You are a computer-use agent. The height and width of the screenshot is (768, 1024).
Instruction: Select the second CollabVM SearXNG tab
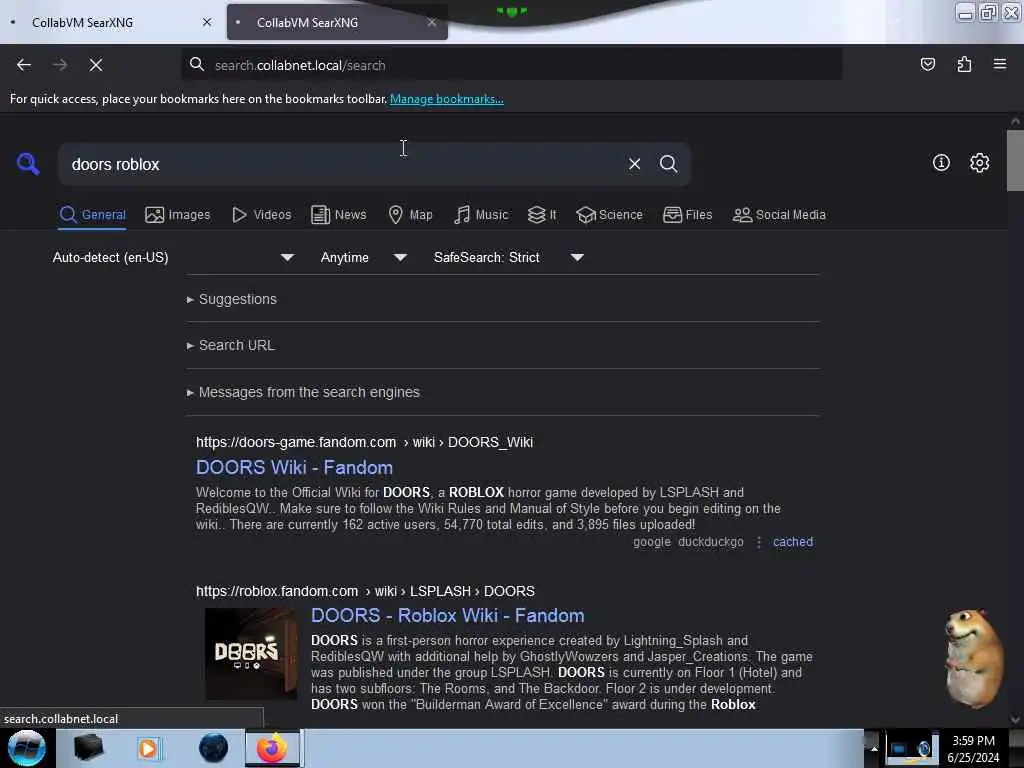337,22
